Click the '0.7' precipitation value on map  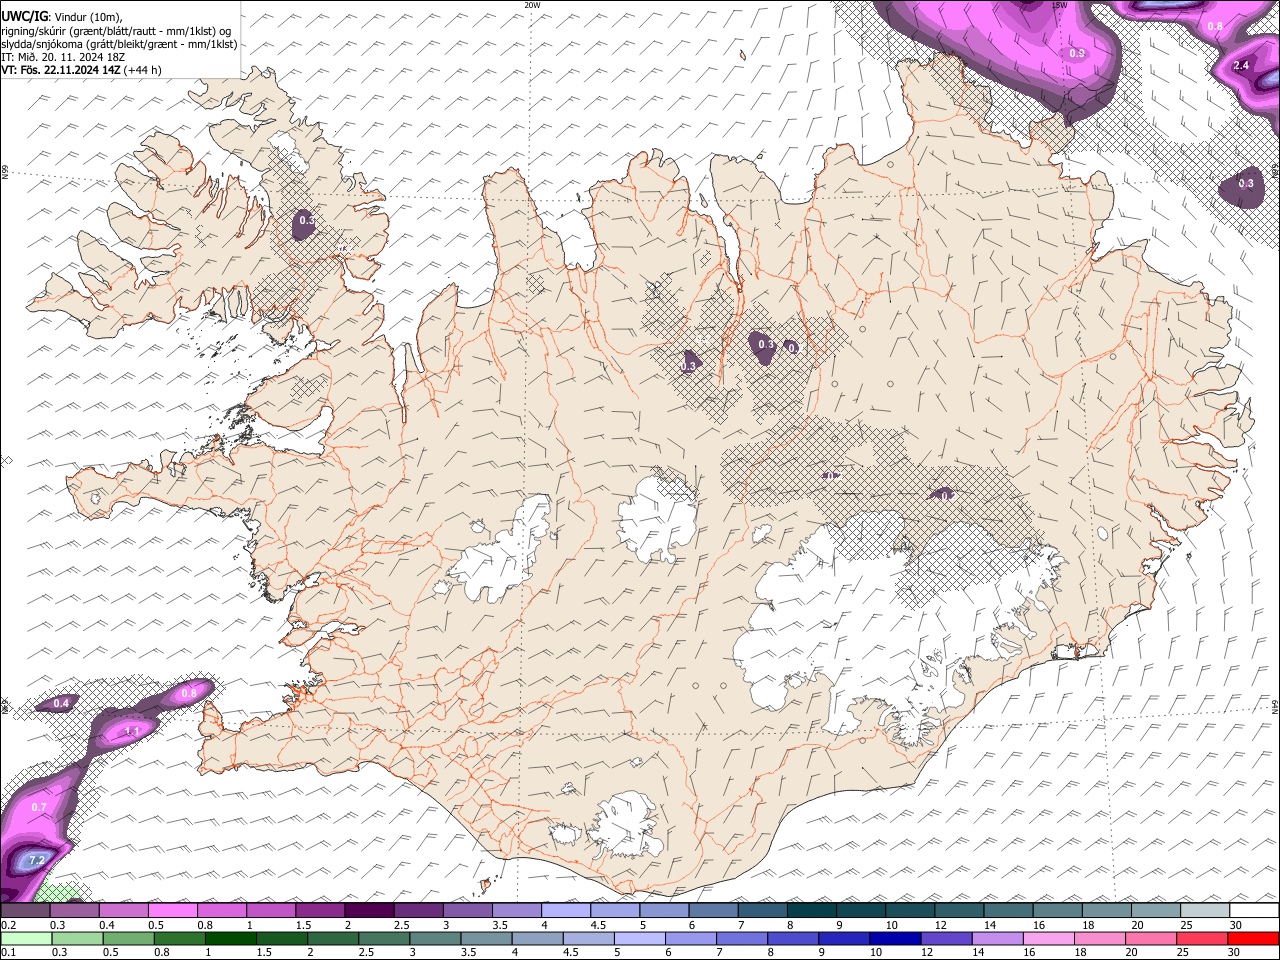tap(39, 807)
